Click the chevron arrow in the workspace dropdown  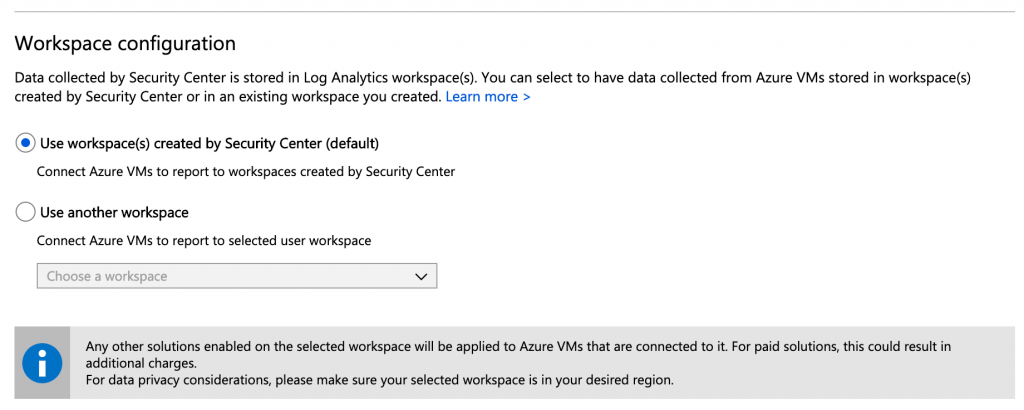(x=421, y=277)
